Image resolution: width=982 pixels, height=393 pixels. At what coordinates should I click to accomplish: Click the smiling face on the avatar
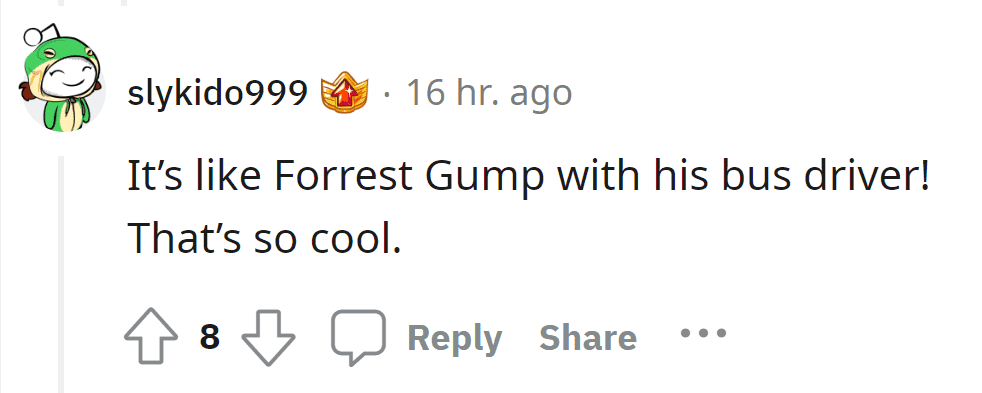coord(66,79)
